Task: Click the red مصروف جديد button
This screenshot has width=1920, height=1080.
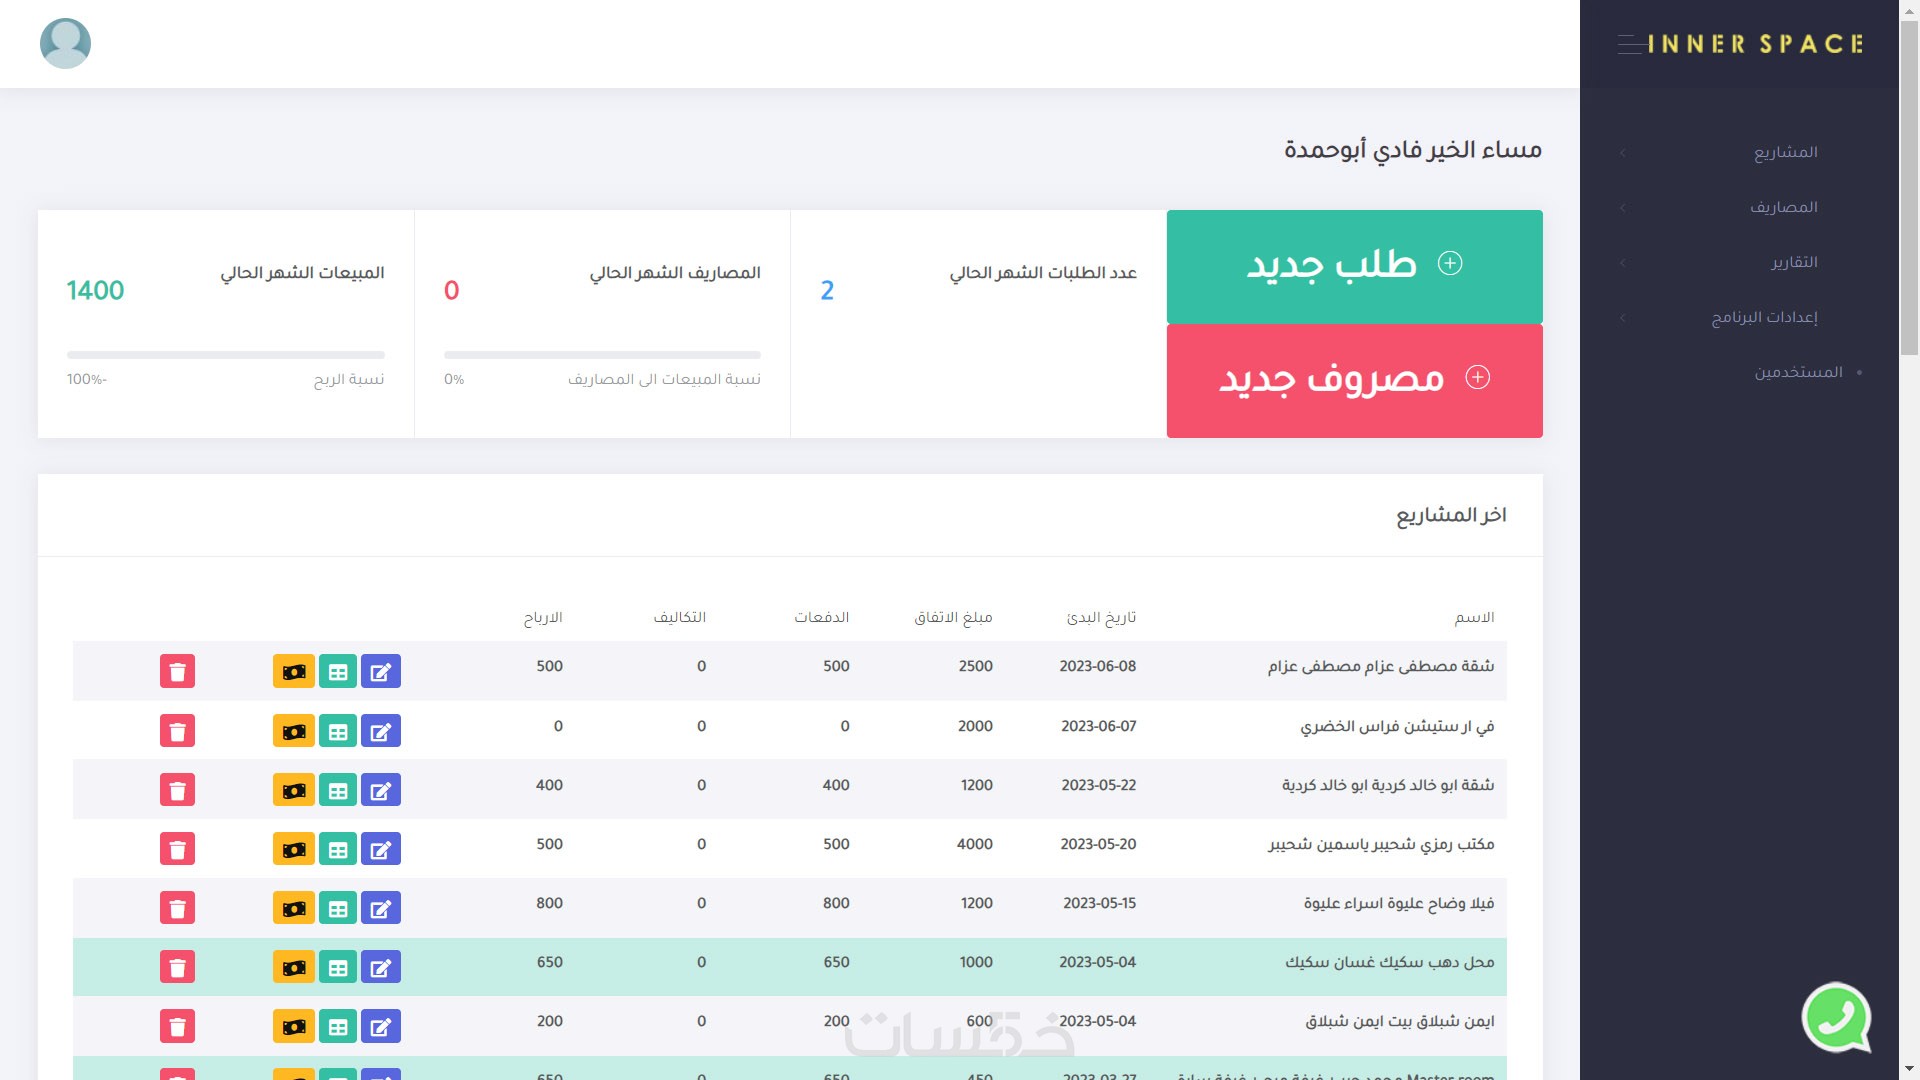Action: point(1354,380)
